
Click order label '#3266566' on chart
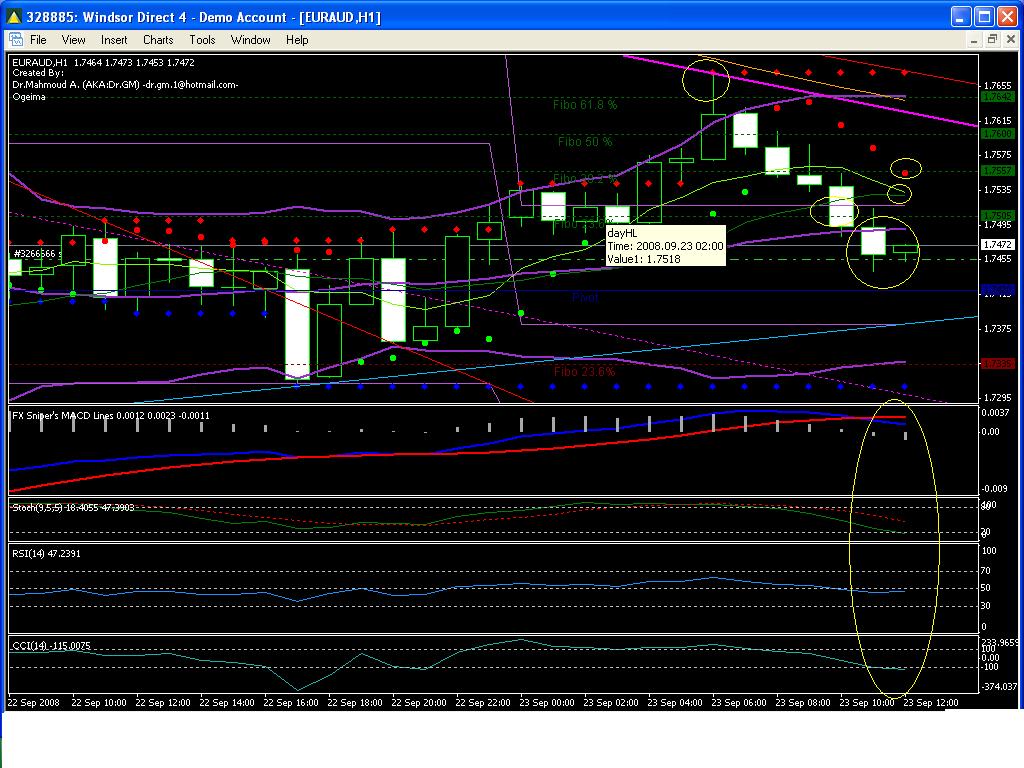35,253
